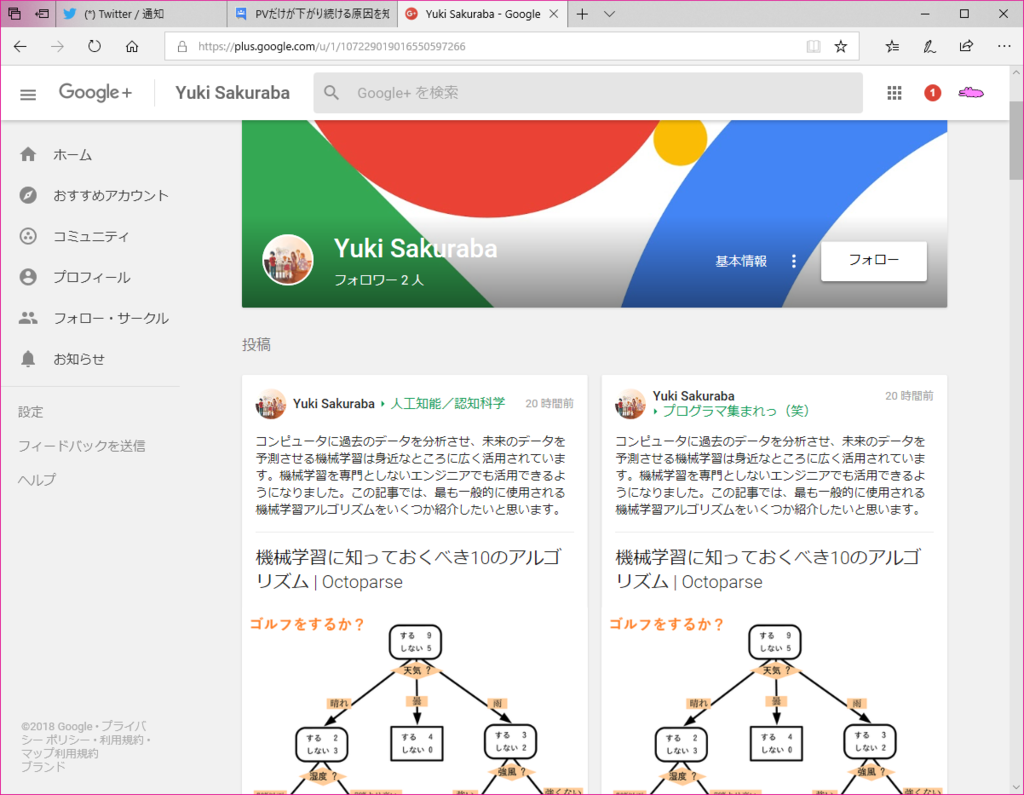
Task: Click フィードバックを送信 link
Action: (82, 446)
